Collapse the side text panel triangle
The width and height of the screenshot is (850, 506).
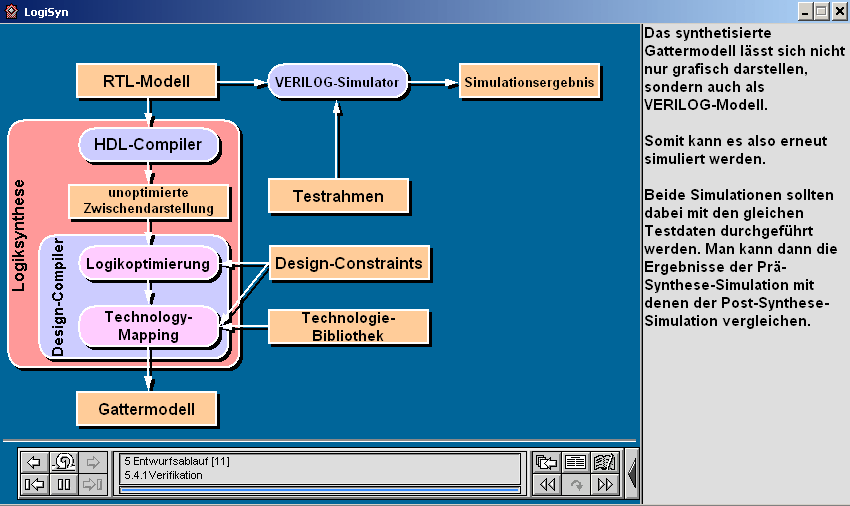click(x=632, y=473)
